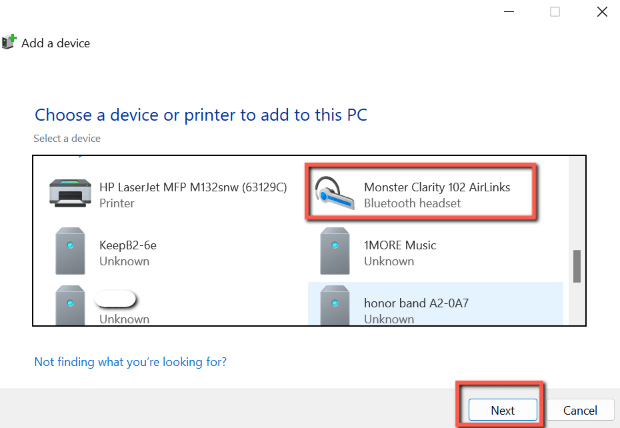Click the KeepB2-6e device icon
Viewport: 620px width, 428px height.
(70, 251)
